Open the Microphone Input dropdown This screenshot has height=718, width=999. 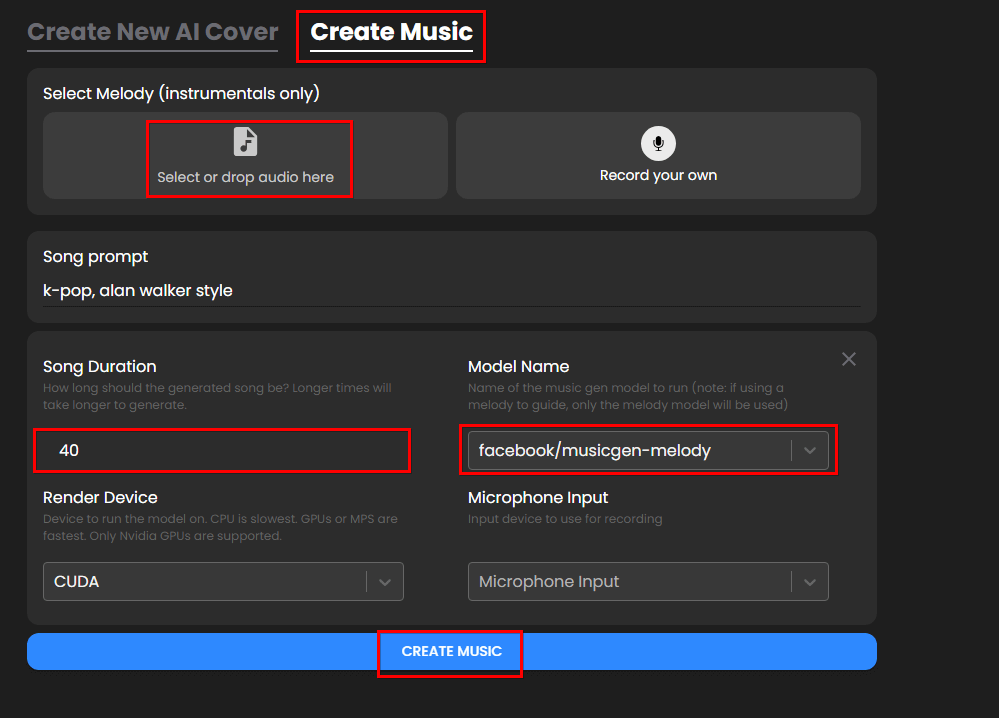coord(632,582)
